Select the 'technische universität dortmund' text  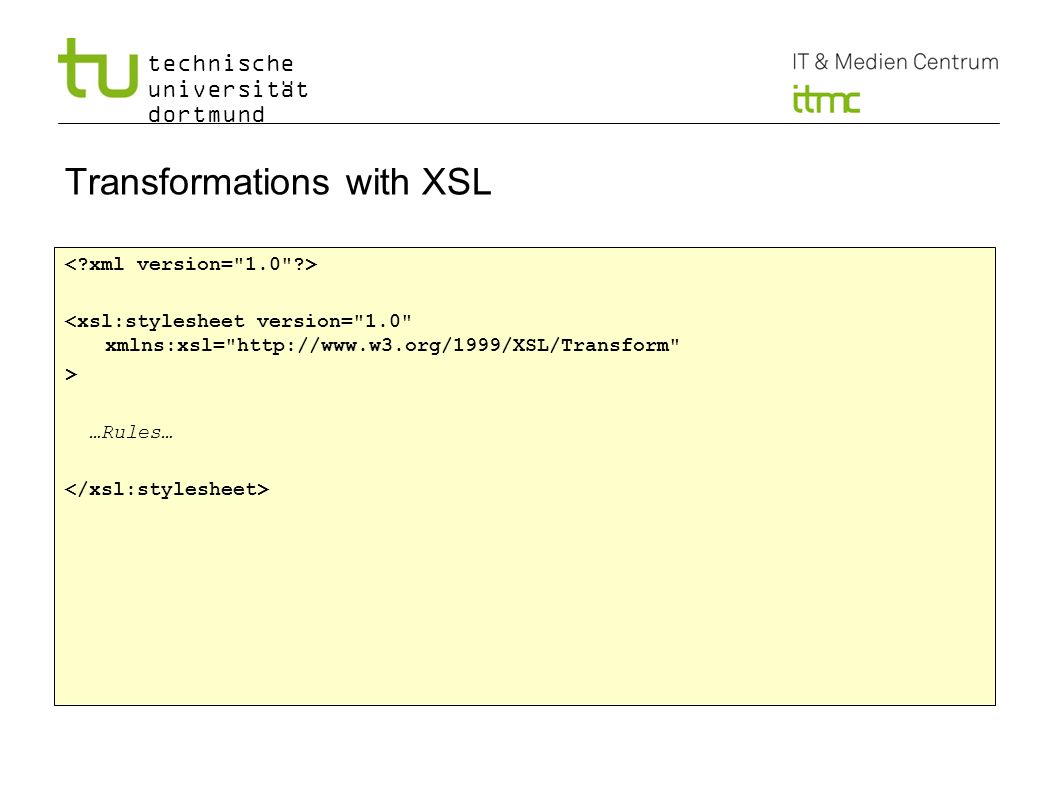tap(227, 88)
